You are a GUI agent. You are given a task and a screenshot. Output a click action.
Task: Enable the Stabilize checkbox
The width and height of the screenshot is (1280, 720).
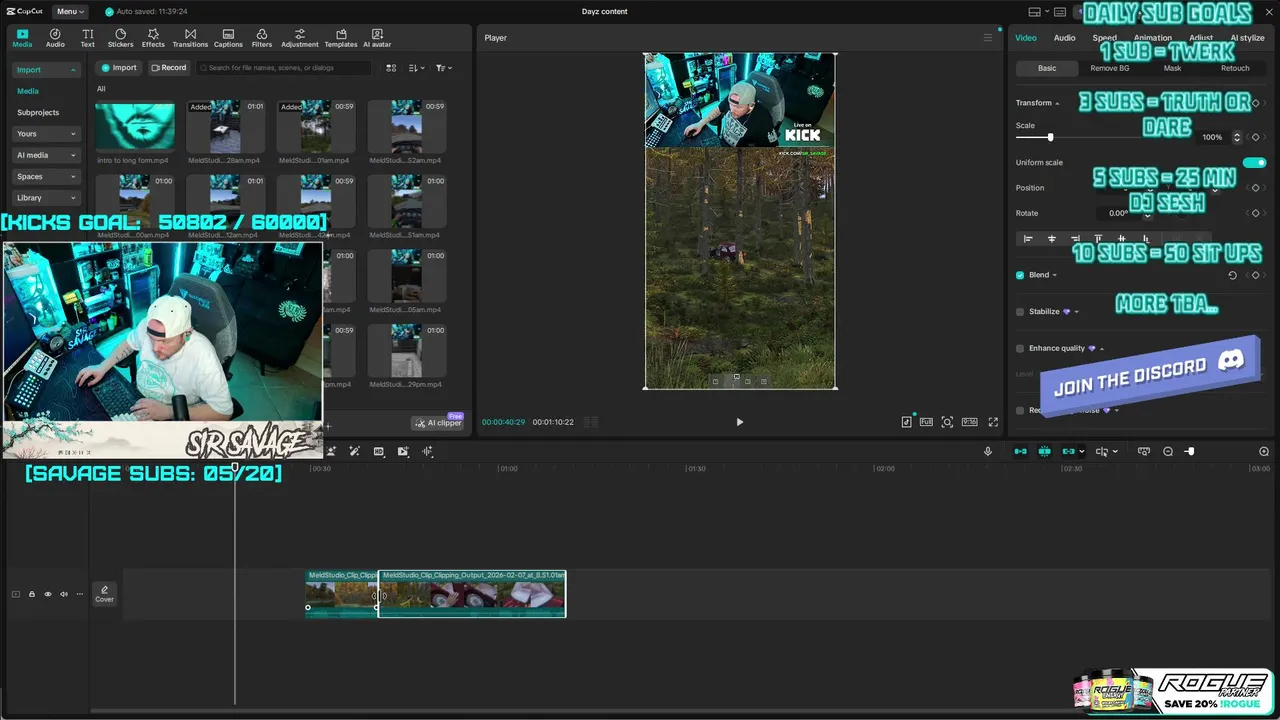(x=1020, y=312)
